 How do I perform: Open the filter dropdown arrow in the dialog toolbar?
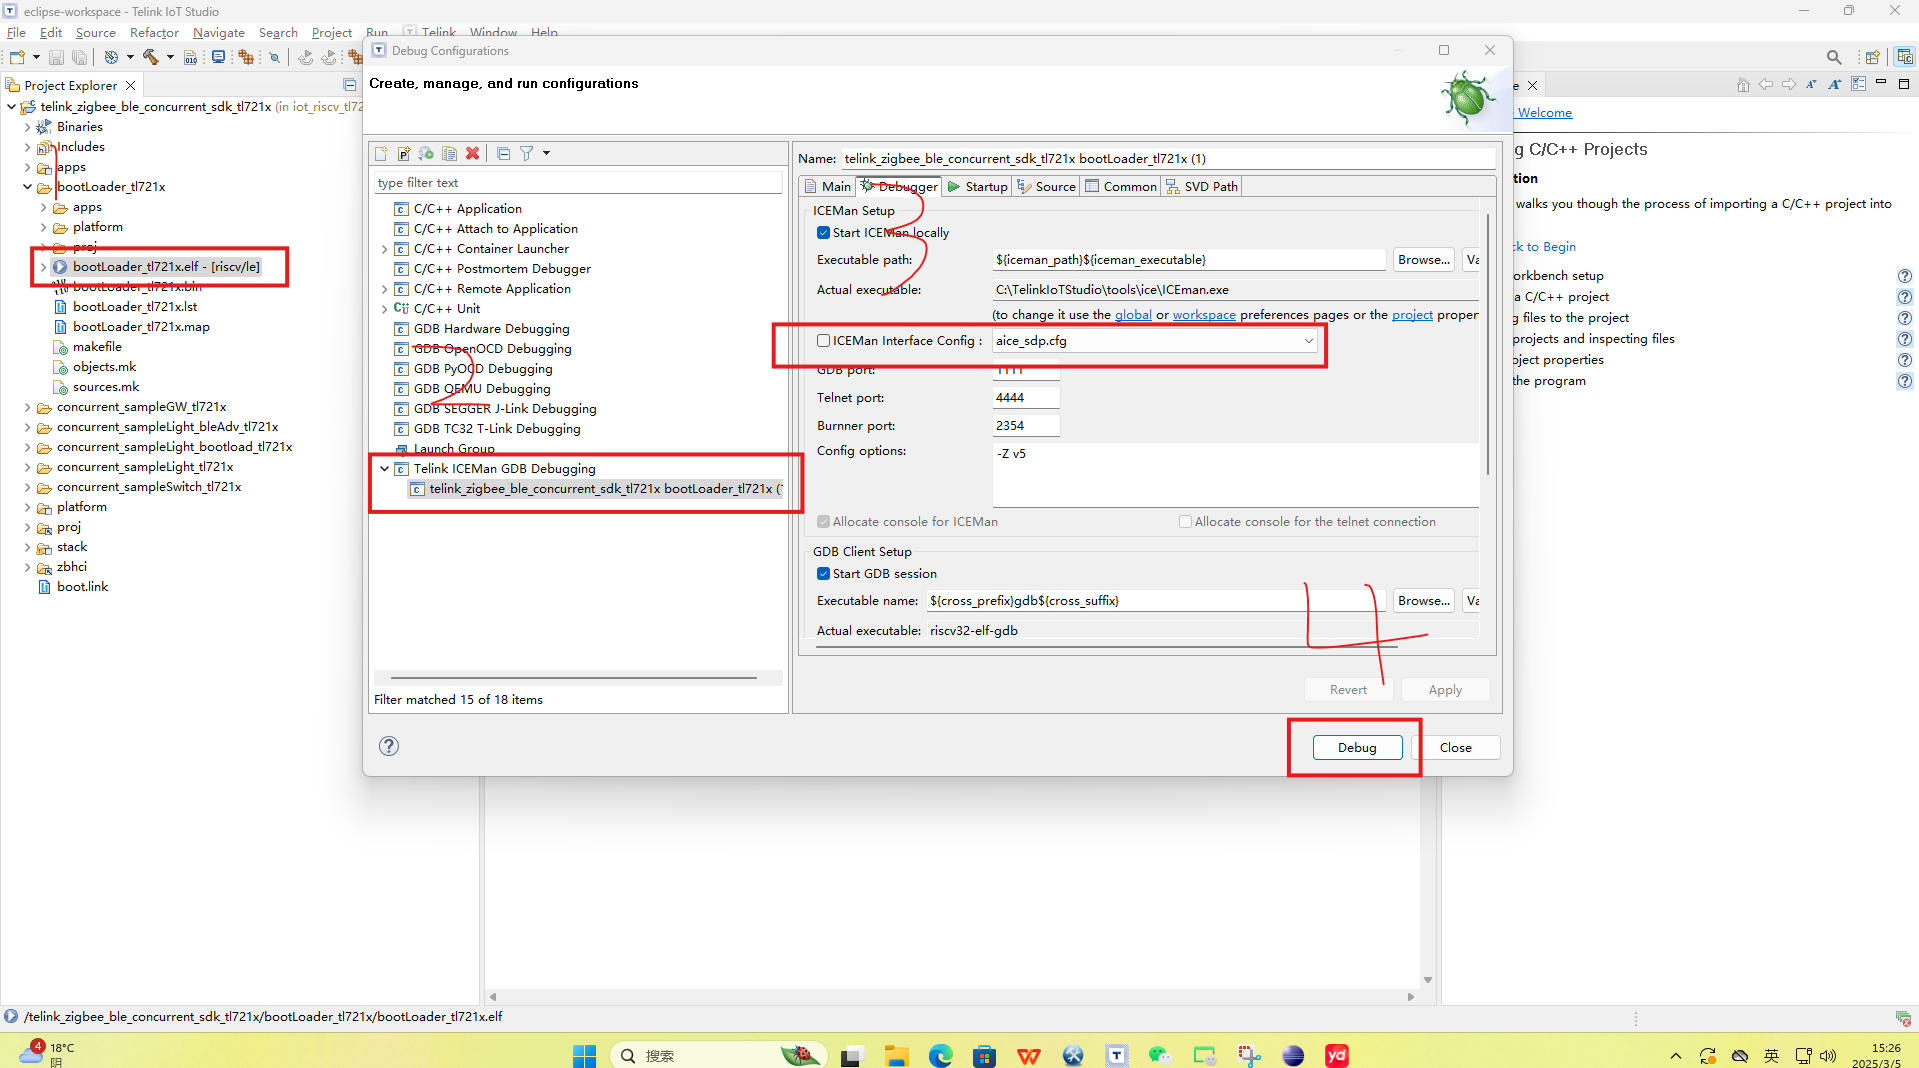point(546,153)
